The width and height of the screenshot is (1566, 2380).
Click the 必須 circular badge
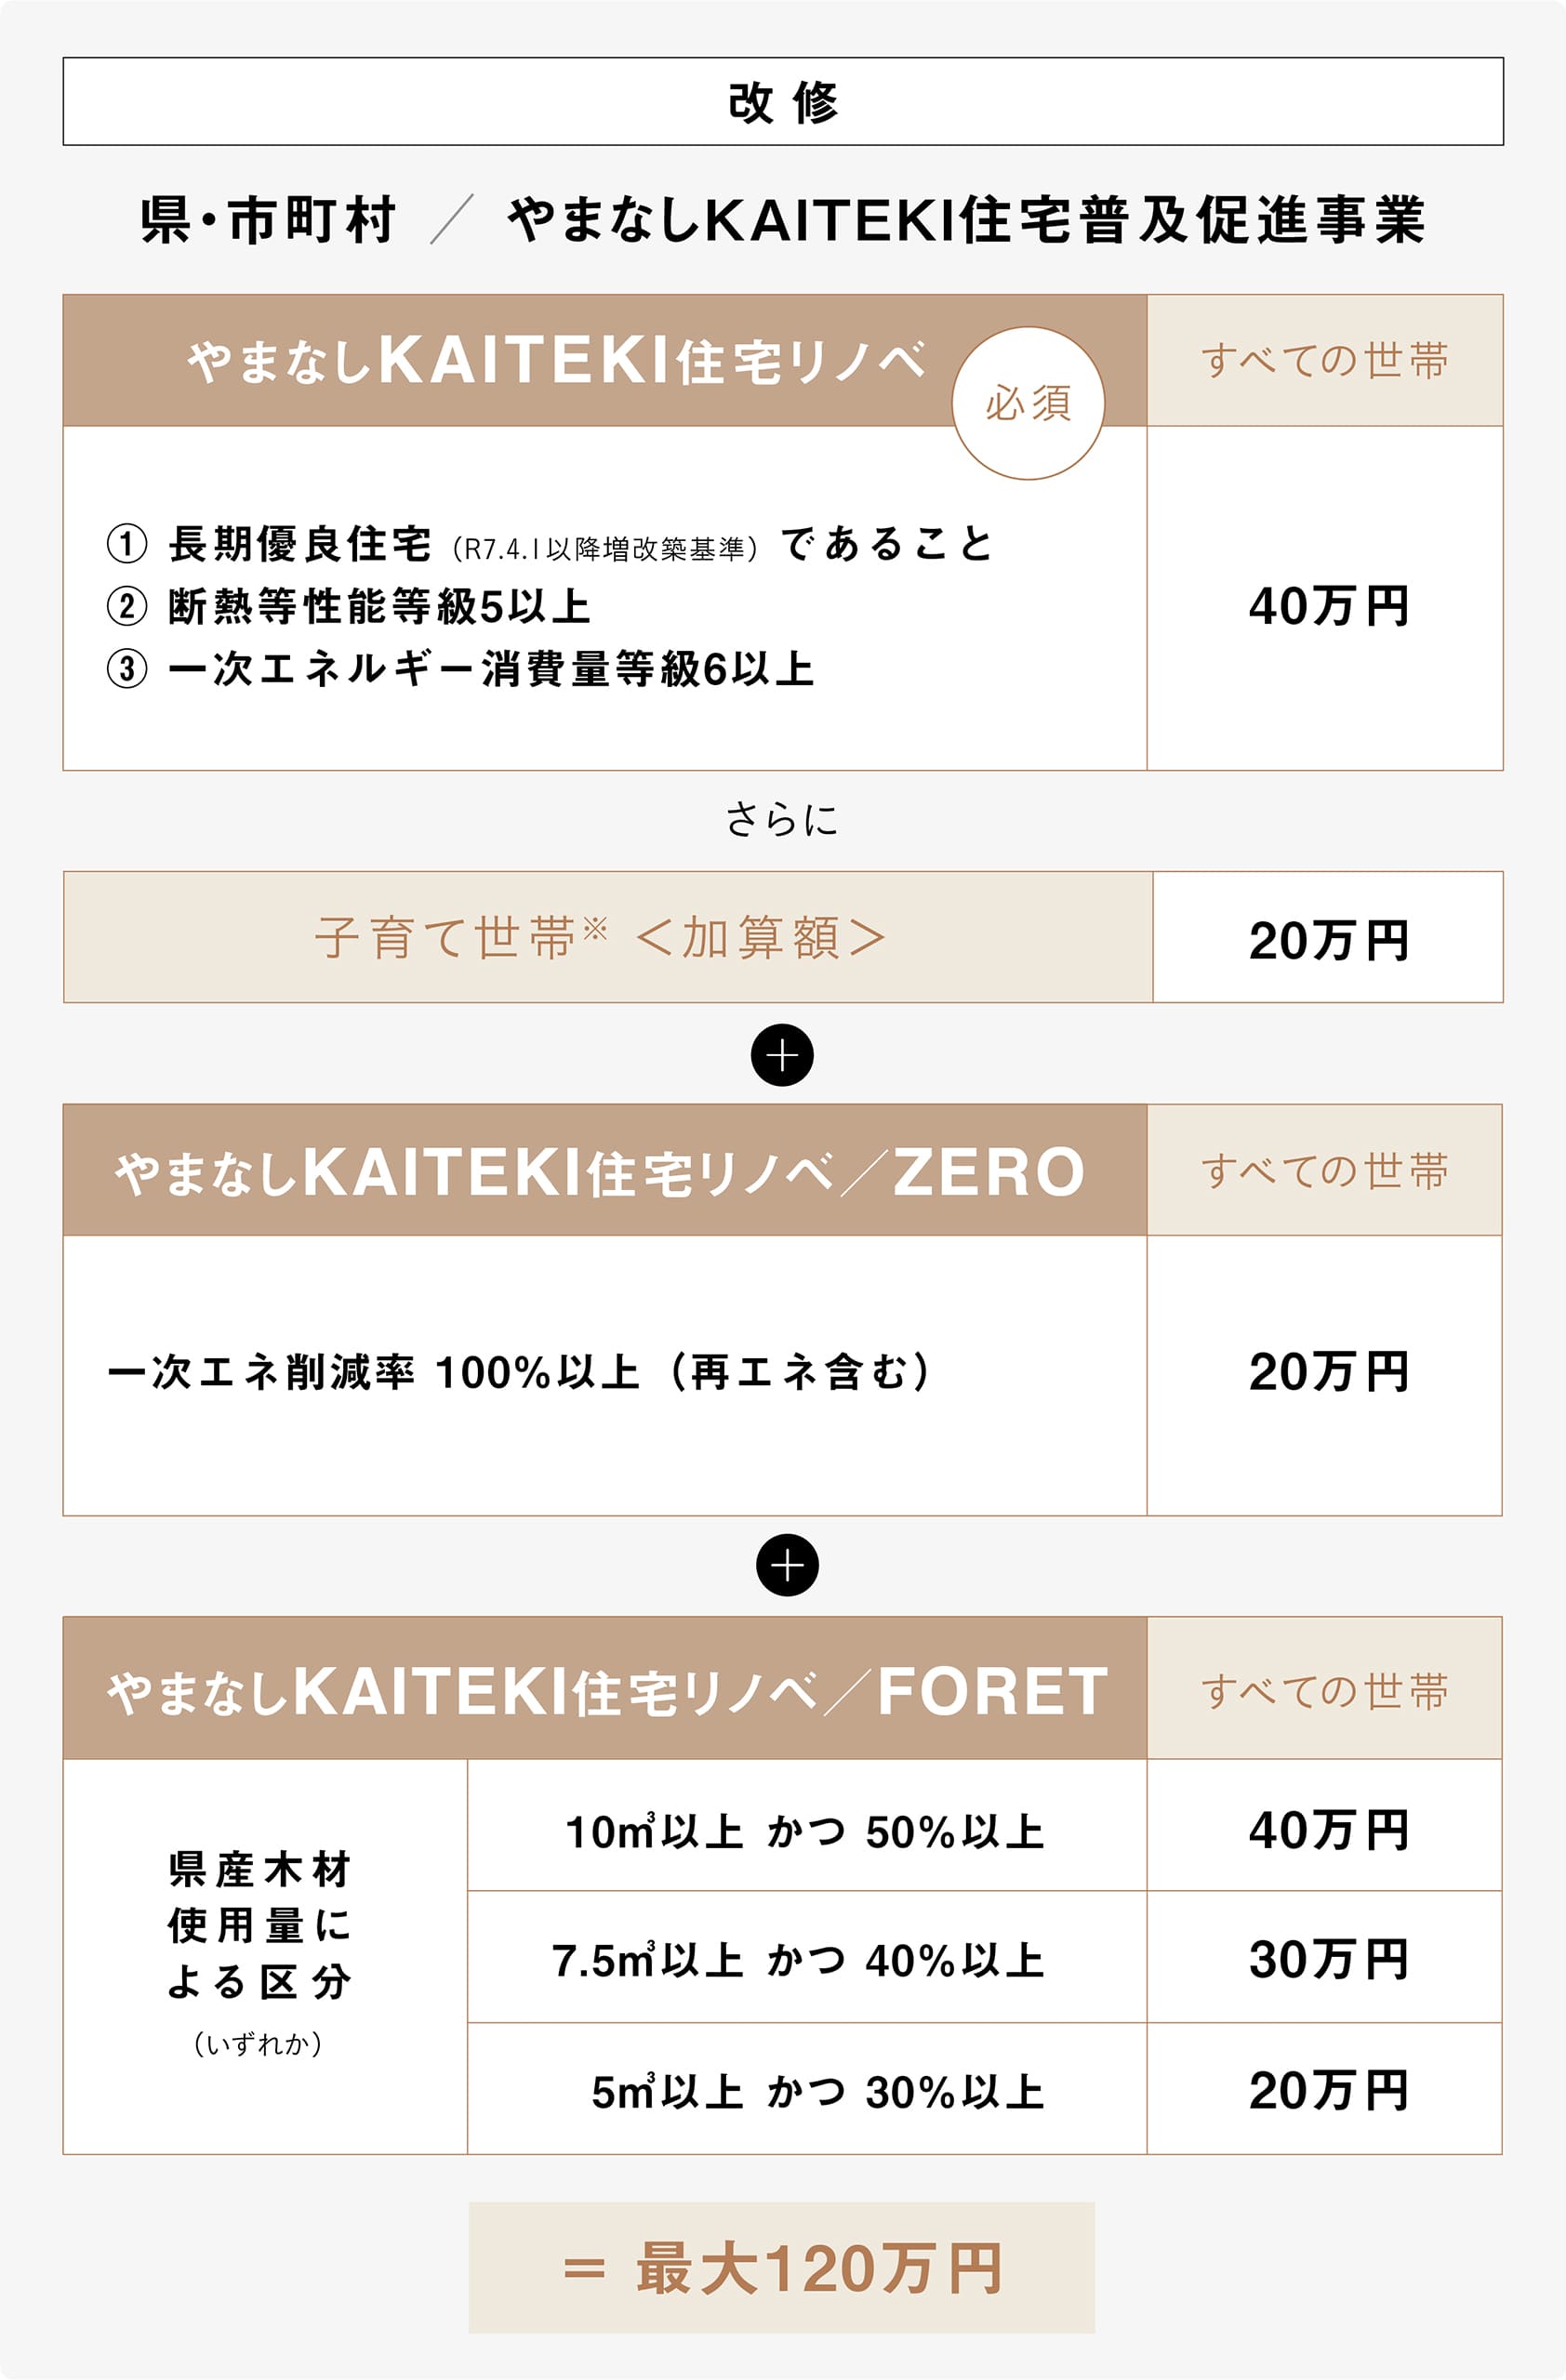click(1027, 403)
